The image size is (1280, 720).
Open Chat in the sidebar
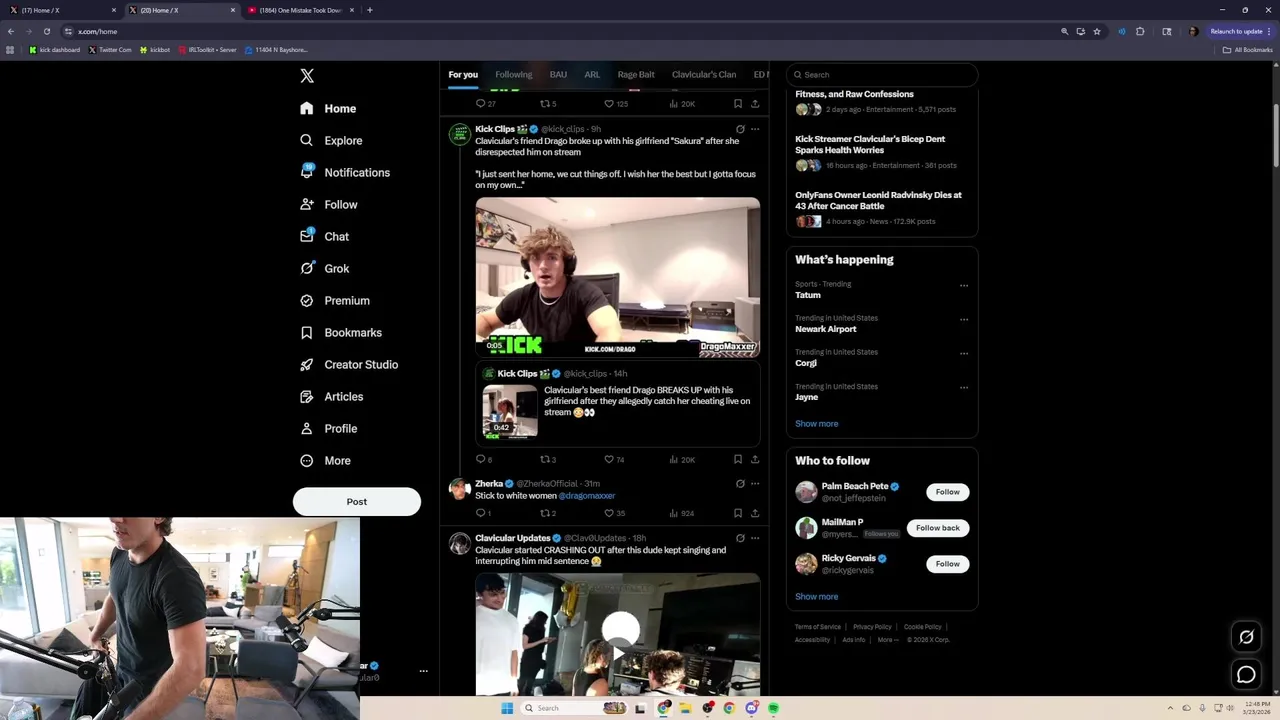tap(324, 236)
